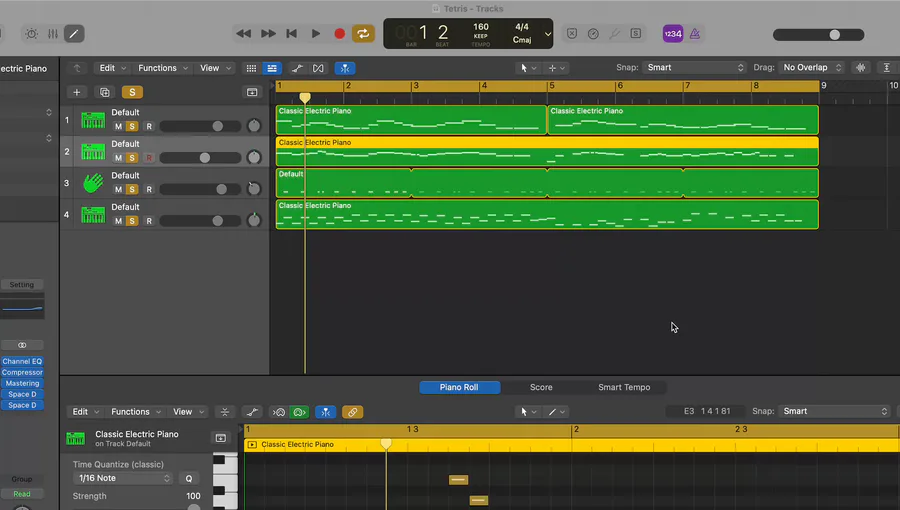The image size is (900, 510).
Task: Click the waveform zoom icon
Action: (860, 68)
